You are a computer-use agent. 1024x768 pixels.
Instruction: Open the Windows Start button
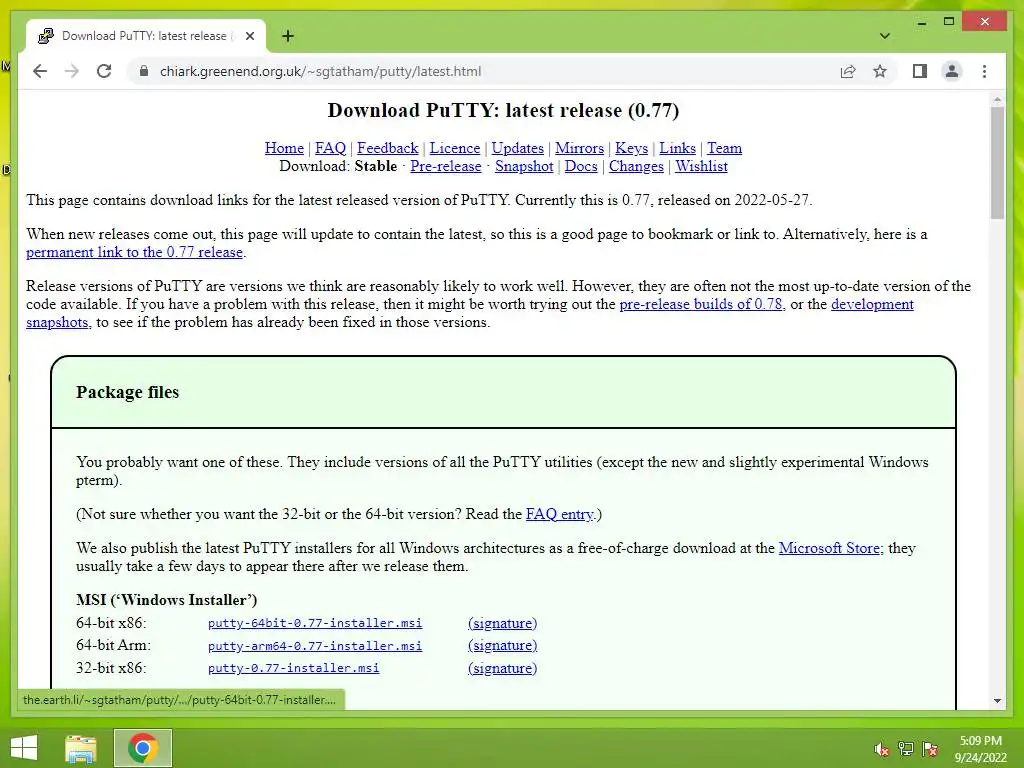coord(24,748)
